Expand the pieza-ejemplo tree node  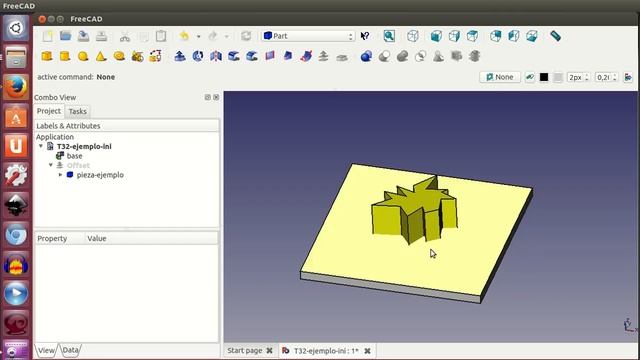60,175
